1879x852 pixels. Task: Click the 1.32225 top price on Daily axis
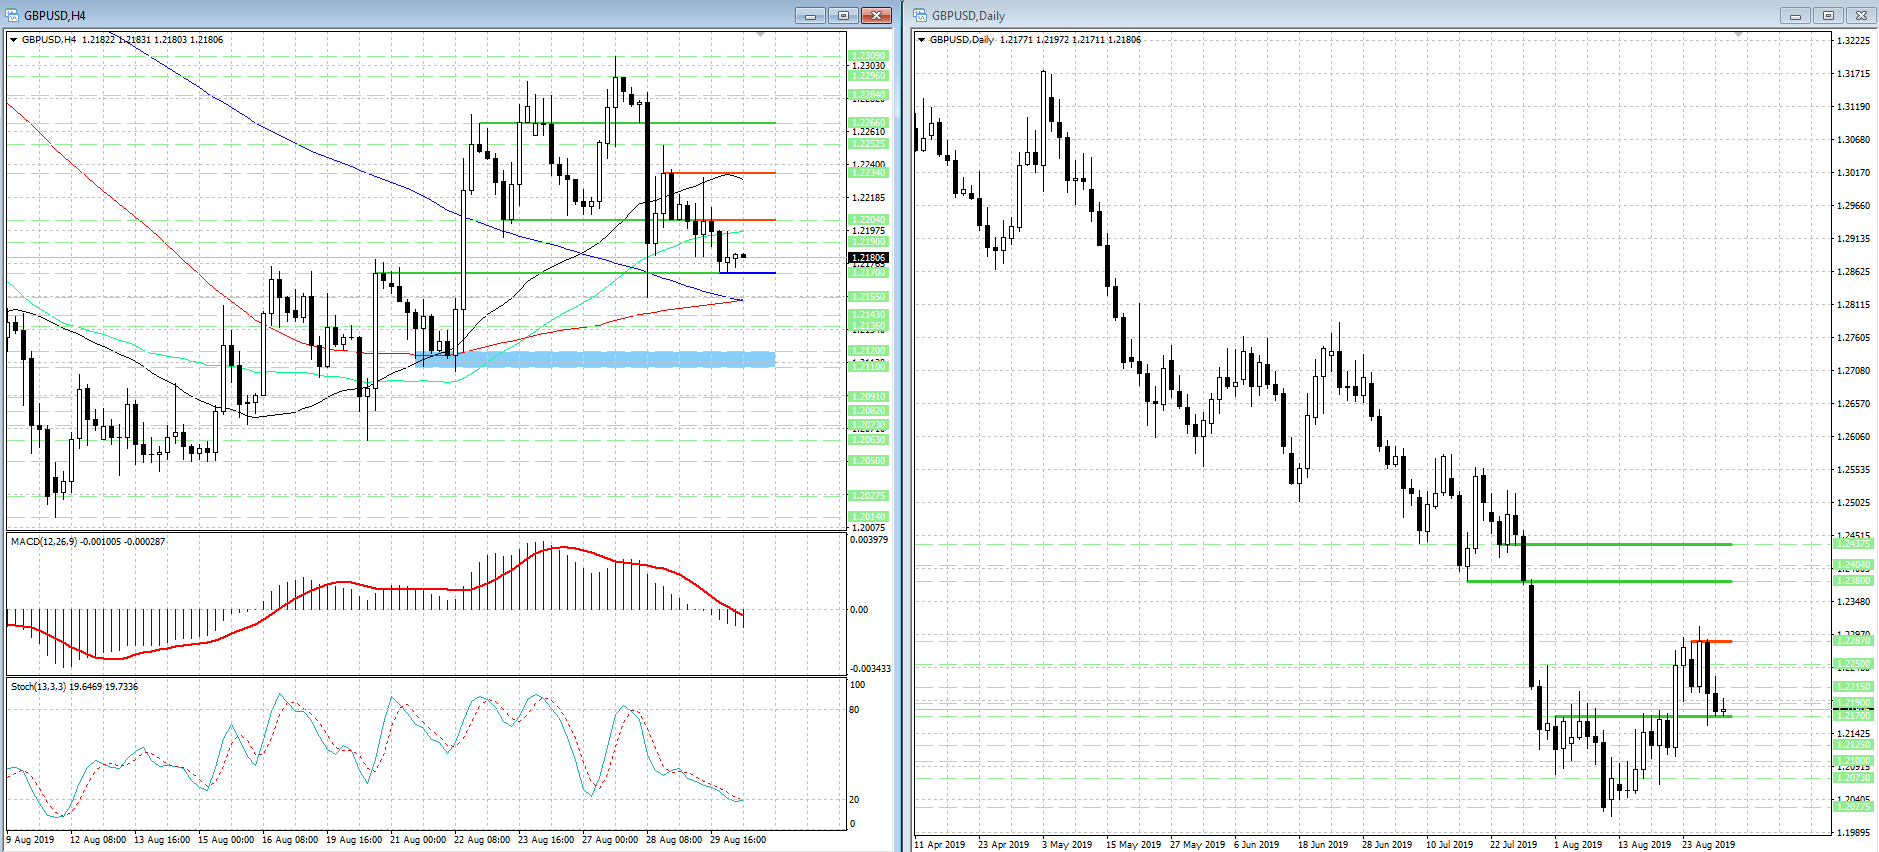coord(1854,41)
